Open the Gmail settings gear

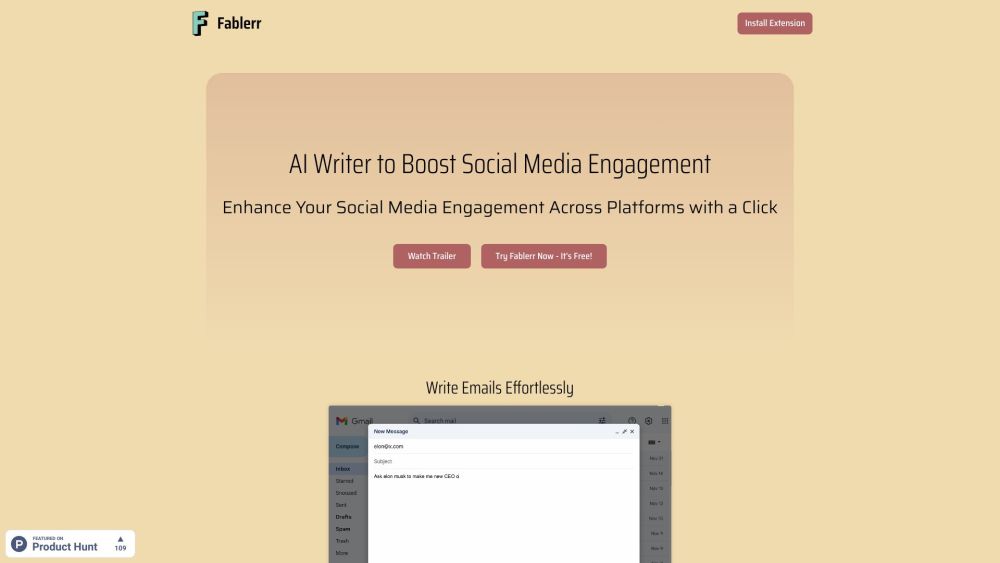(x=648, y=421)
